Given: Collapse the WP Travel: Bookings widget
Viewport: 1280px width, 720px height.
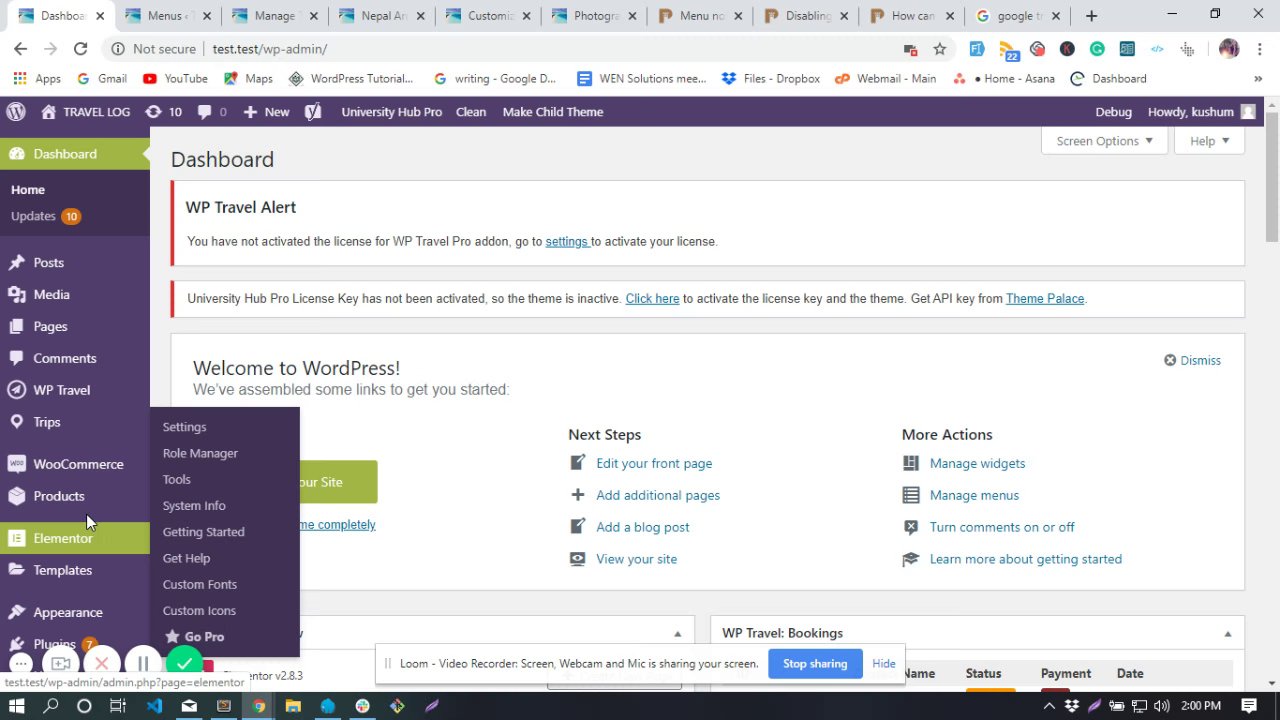Looking at the screenshot, I should [x=1227, y=633].
